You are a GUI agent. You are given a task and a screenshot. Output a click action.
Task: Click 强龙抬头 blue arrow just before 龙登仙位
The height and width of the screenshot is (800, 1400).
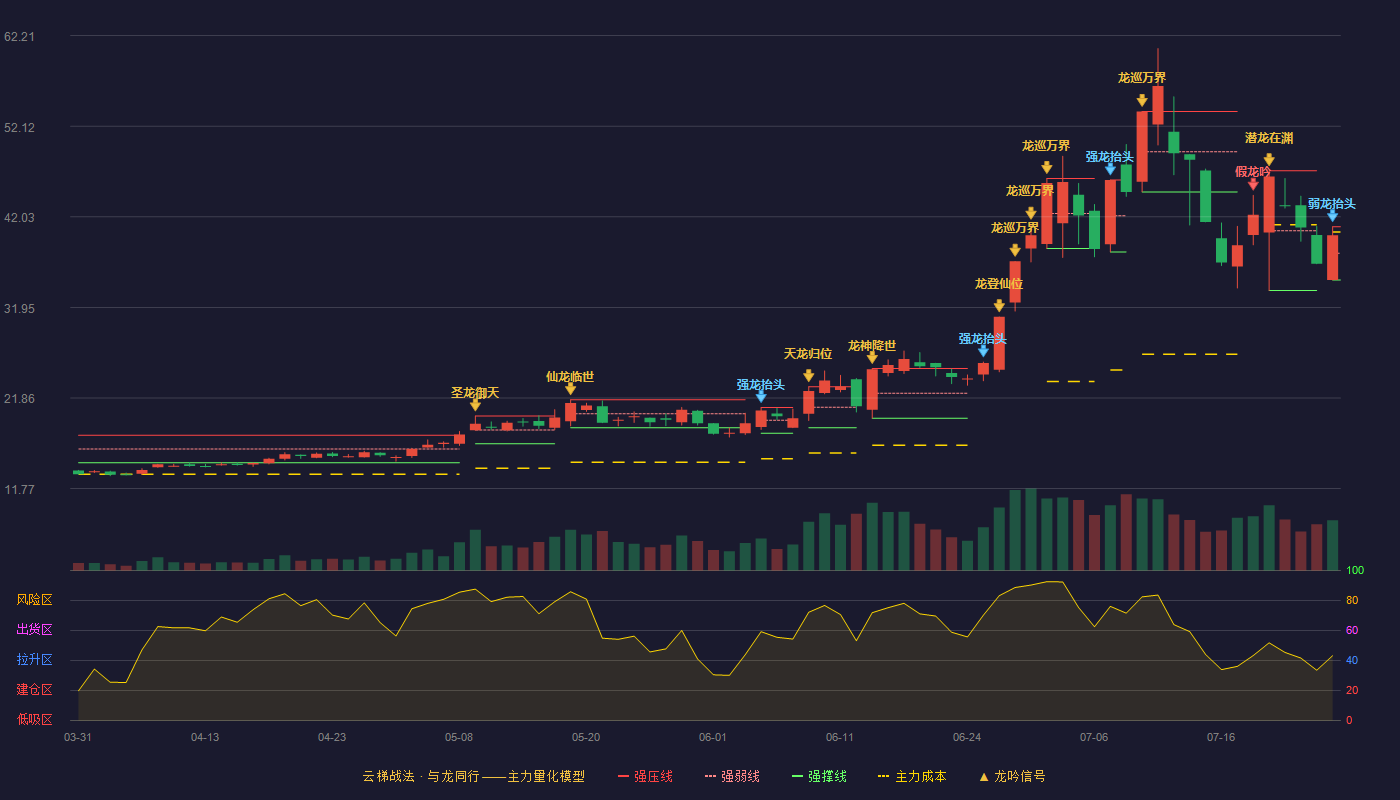[983, 351]
